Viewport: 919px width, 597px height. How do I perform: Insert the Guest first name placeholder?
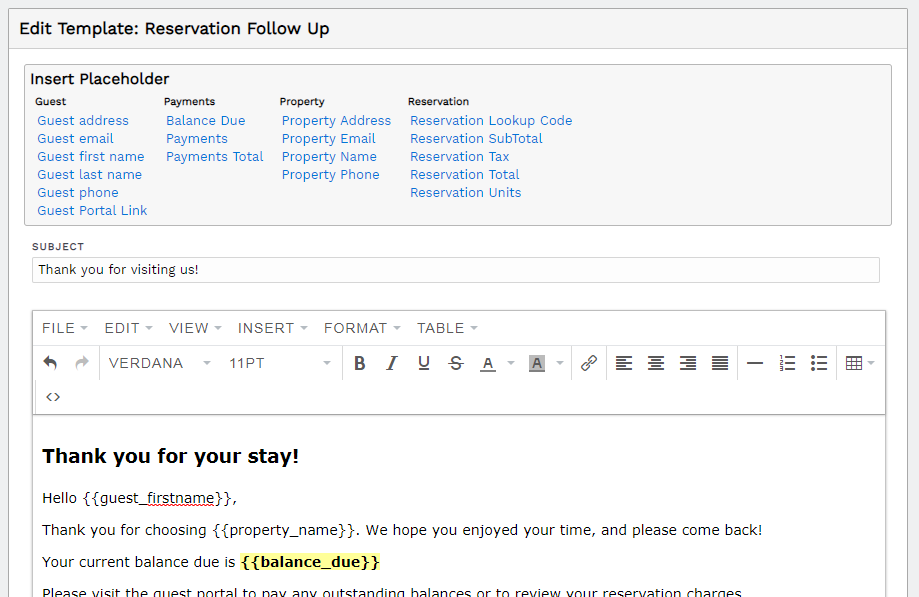[90, 156]
